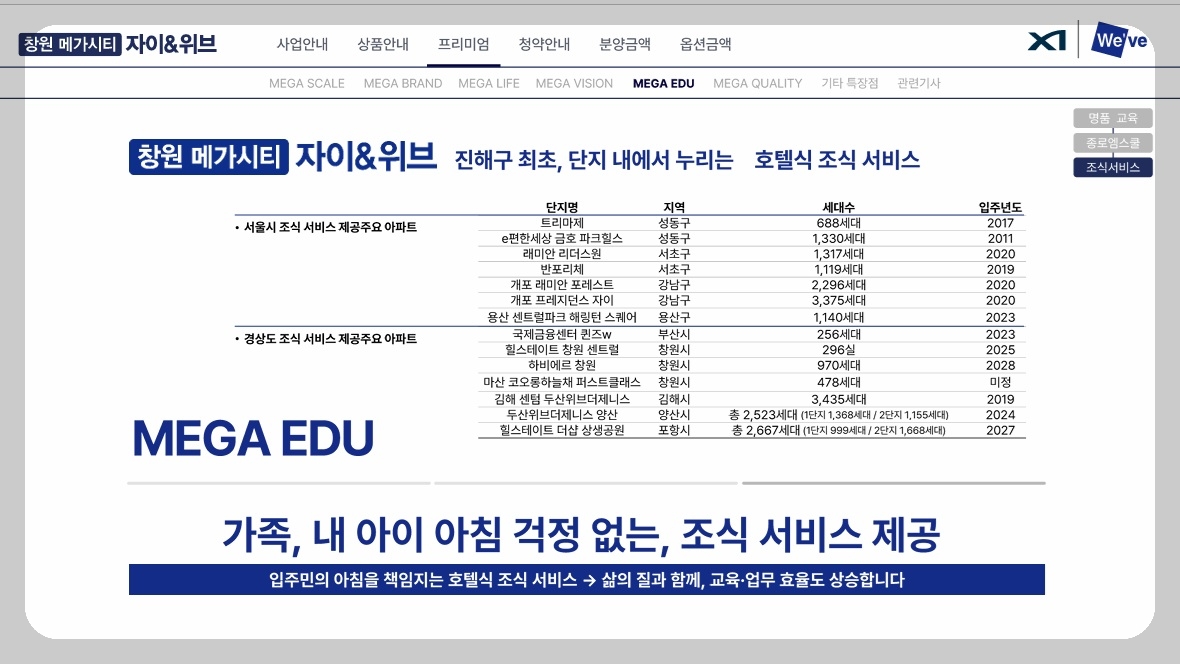Screen dimensions: 1180x664
Task: Click the 용산구 region cell
Action: pyautogui.click(x=674, y=318)
